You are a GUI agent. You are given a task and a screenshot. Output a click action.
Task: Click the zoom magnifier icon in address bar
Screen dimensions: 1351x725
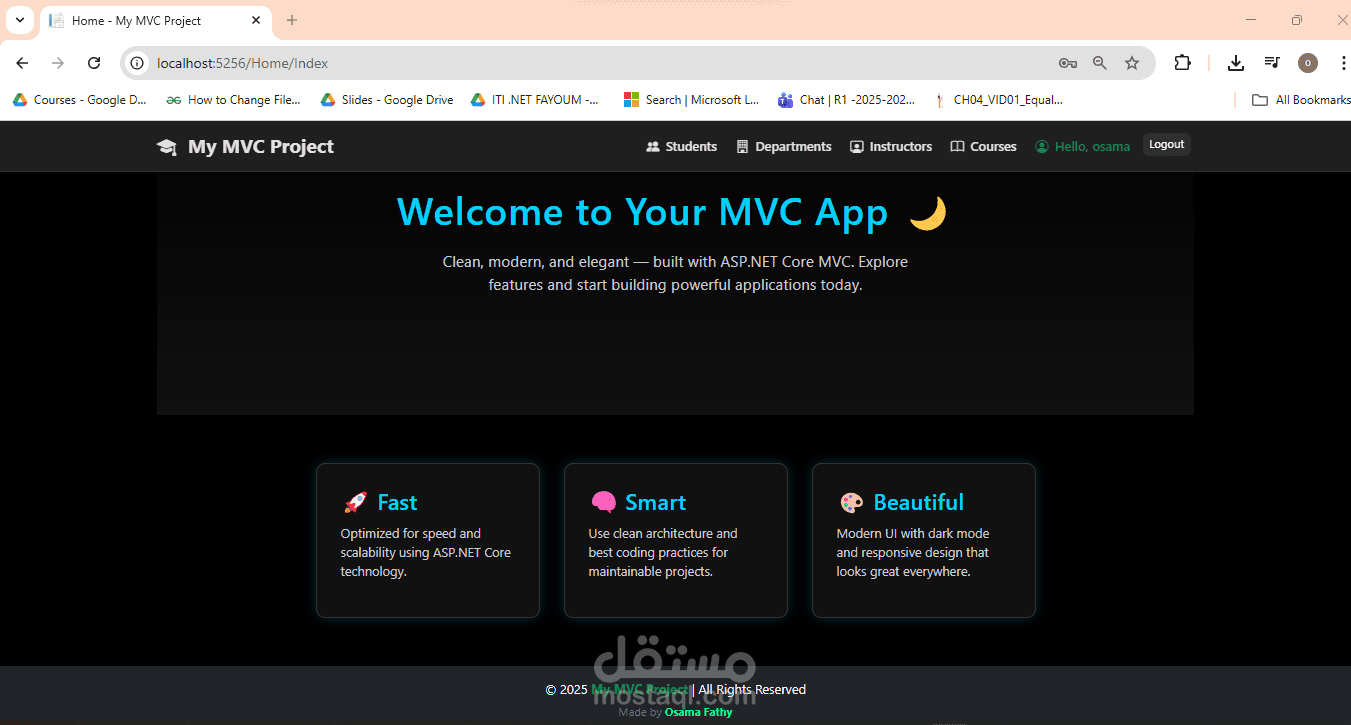click(1100, 63)
